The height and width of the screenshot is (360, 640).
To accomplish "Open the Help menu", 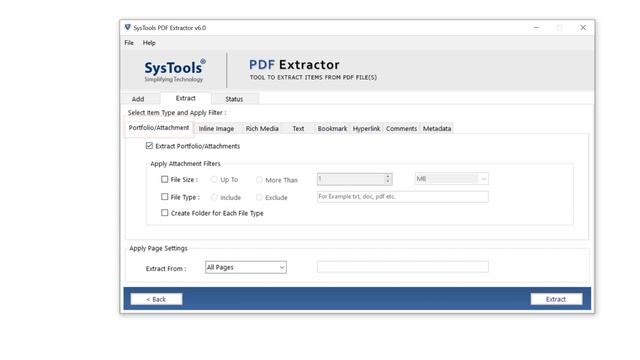I will click(x=149, y=42).
